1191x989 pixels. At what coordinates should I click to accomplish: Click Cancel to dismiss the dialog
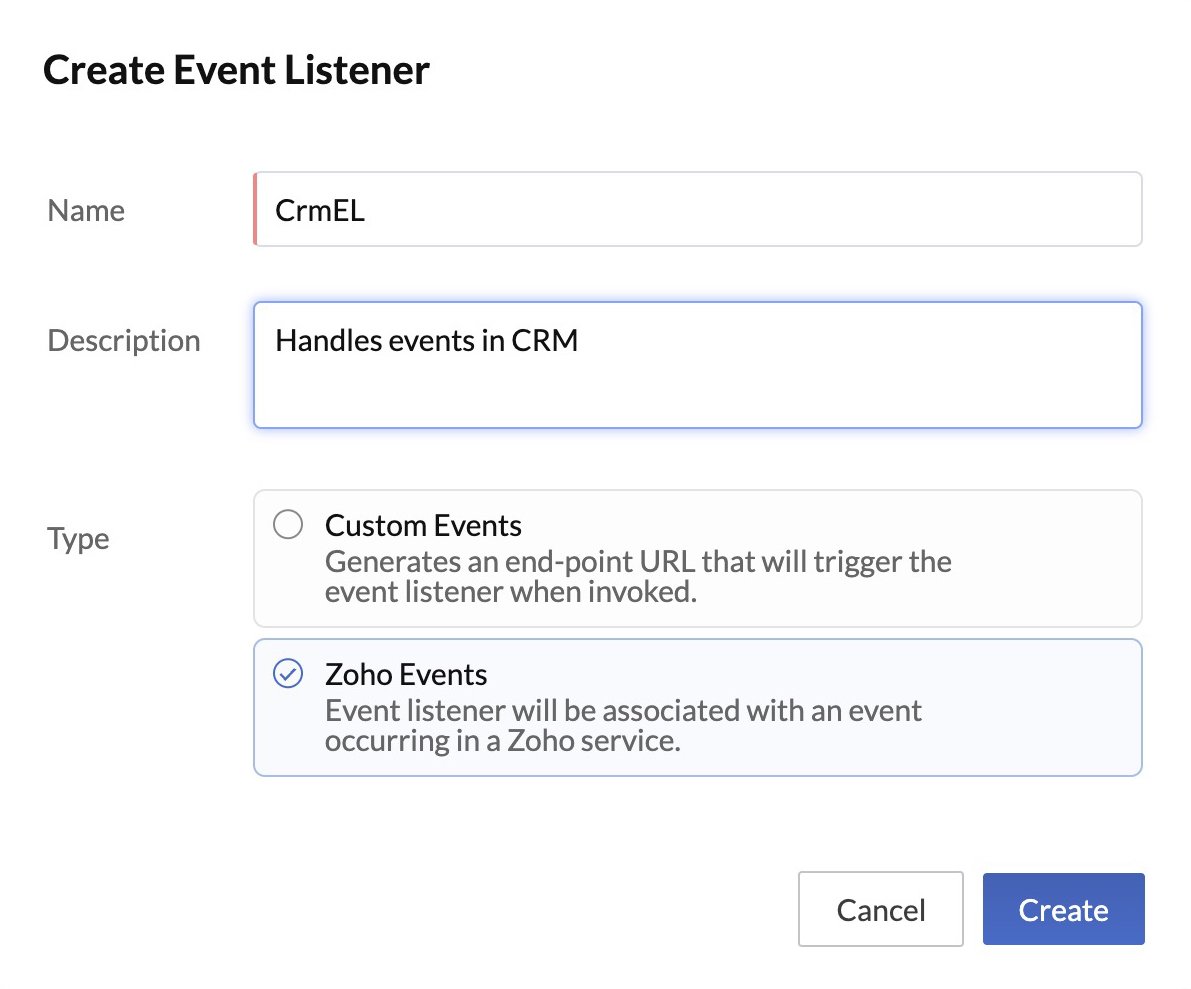pyautogui.click(x=880, y=909)
